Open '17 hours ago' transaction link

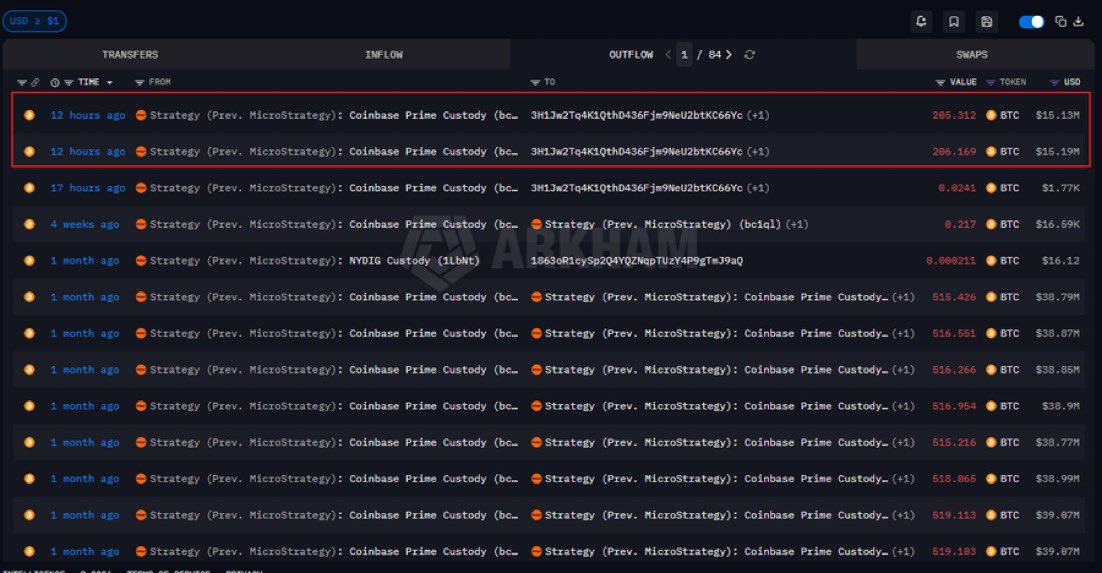88,188
